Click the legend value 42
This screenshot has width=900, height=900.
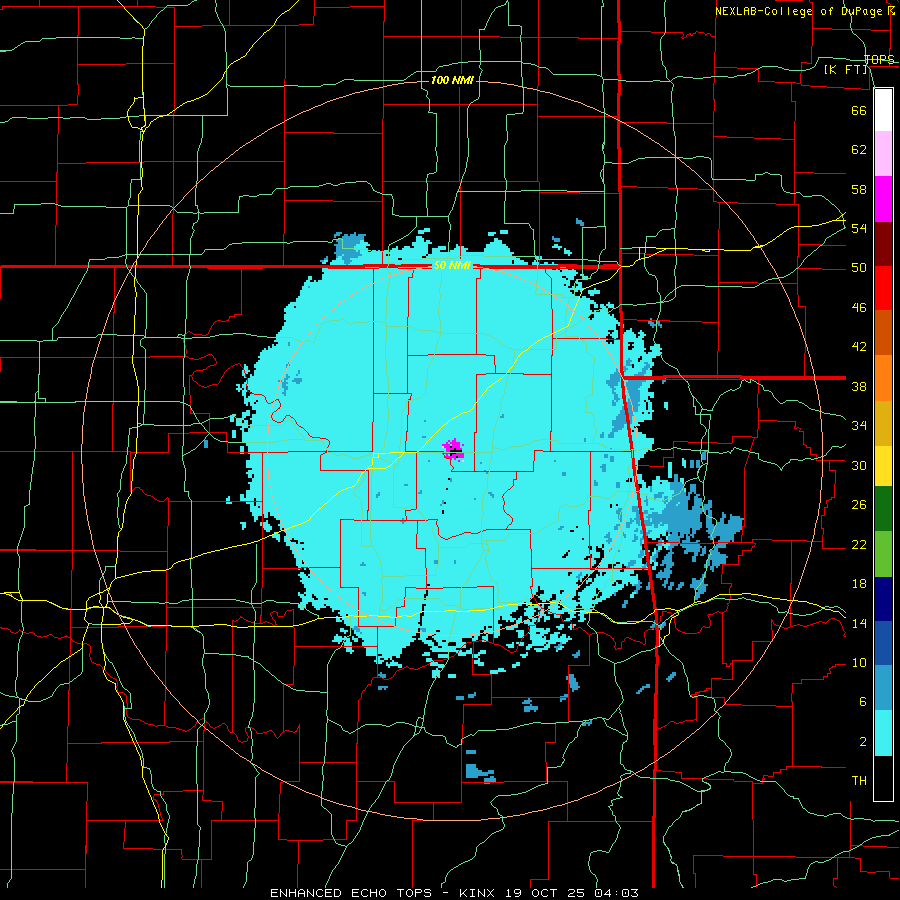859,347
